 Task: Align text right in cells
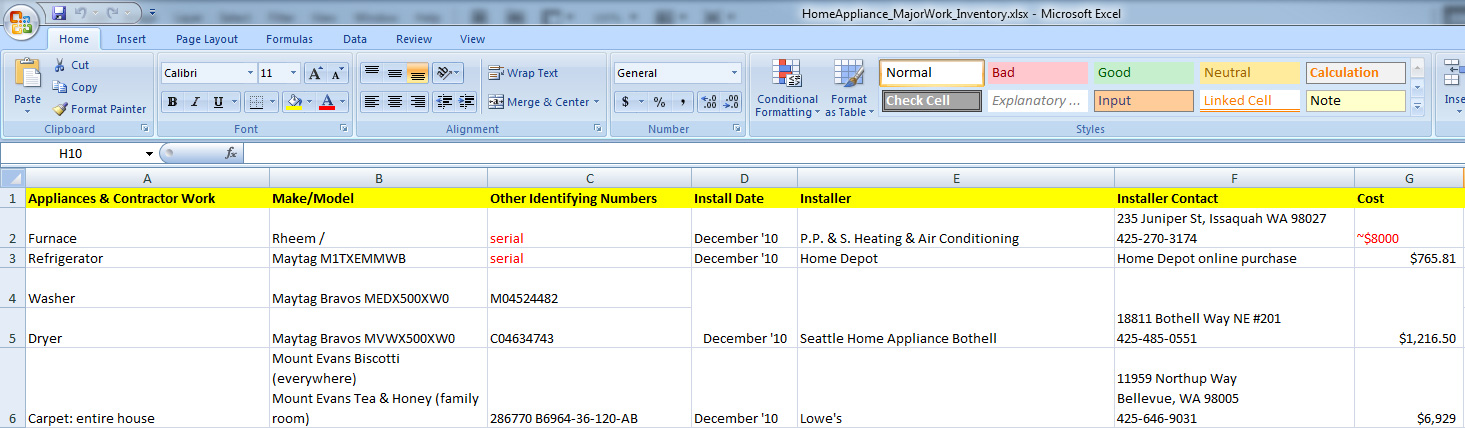pyautogui.click(x=417, y=102)
